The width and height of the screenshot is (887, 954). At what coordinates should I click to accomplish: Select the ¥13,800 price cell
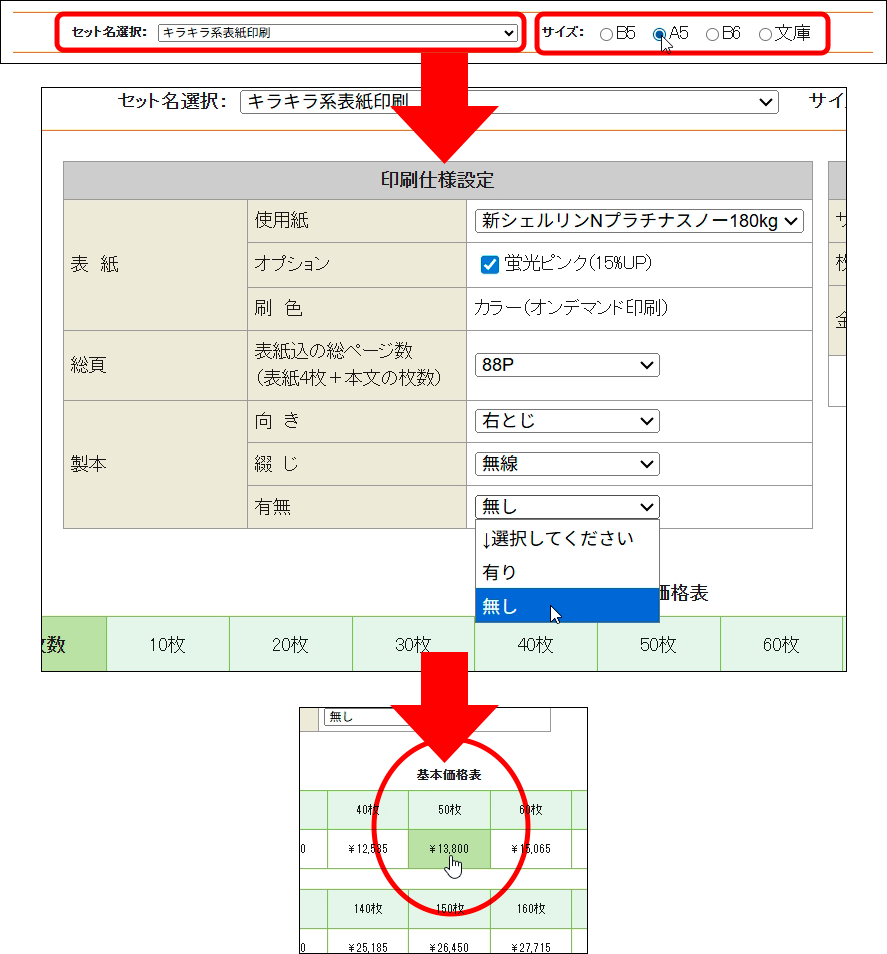click(449, 849)
